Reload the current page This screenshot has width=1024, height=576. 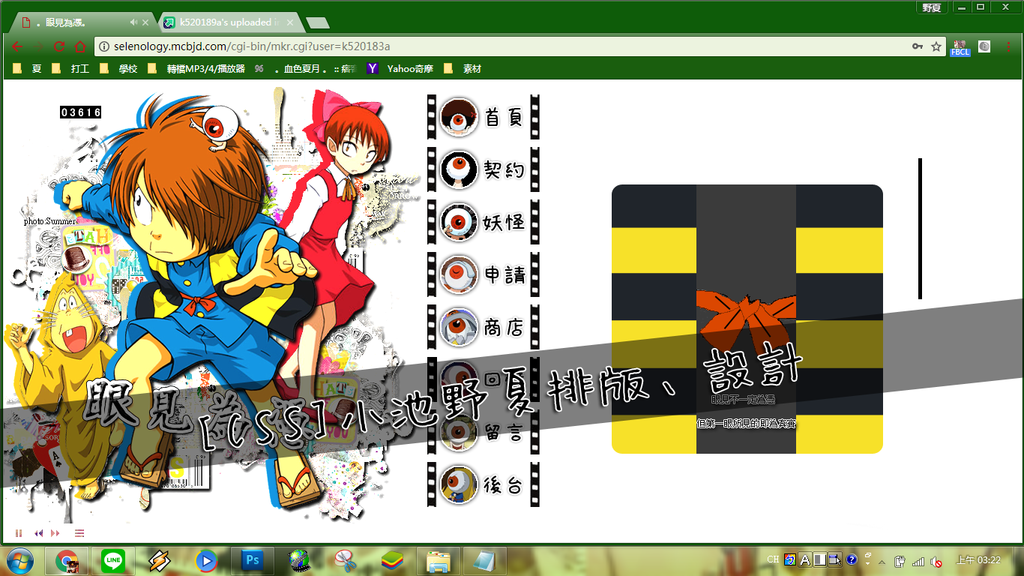click(59, 46)
